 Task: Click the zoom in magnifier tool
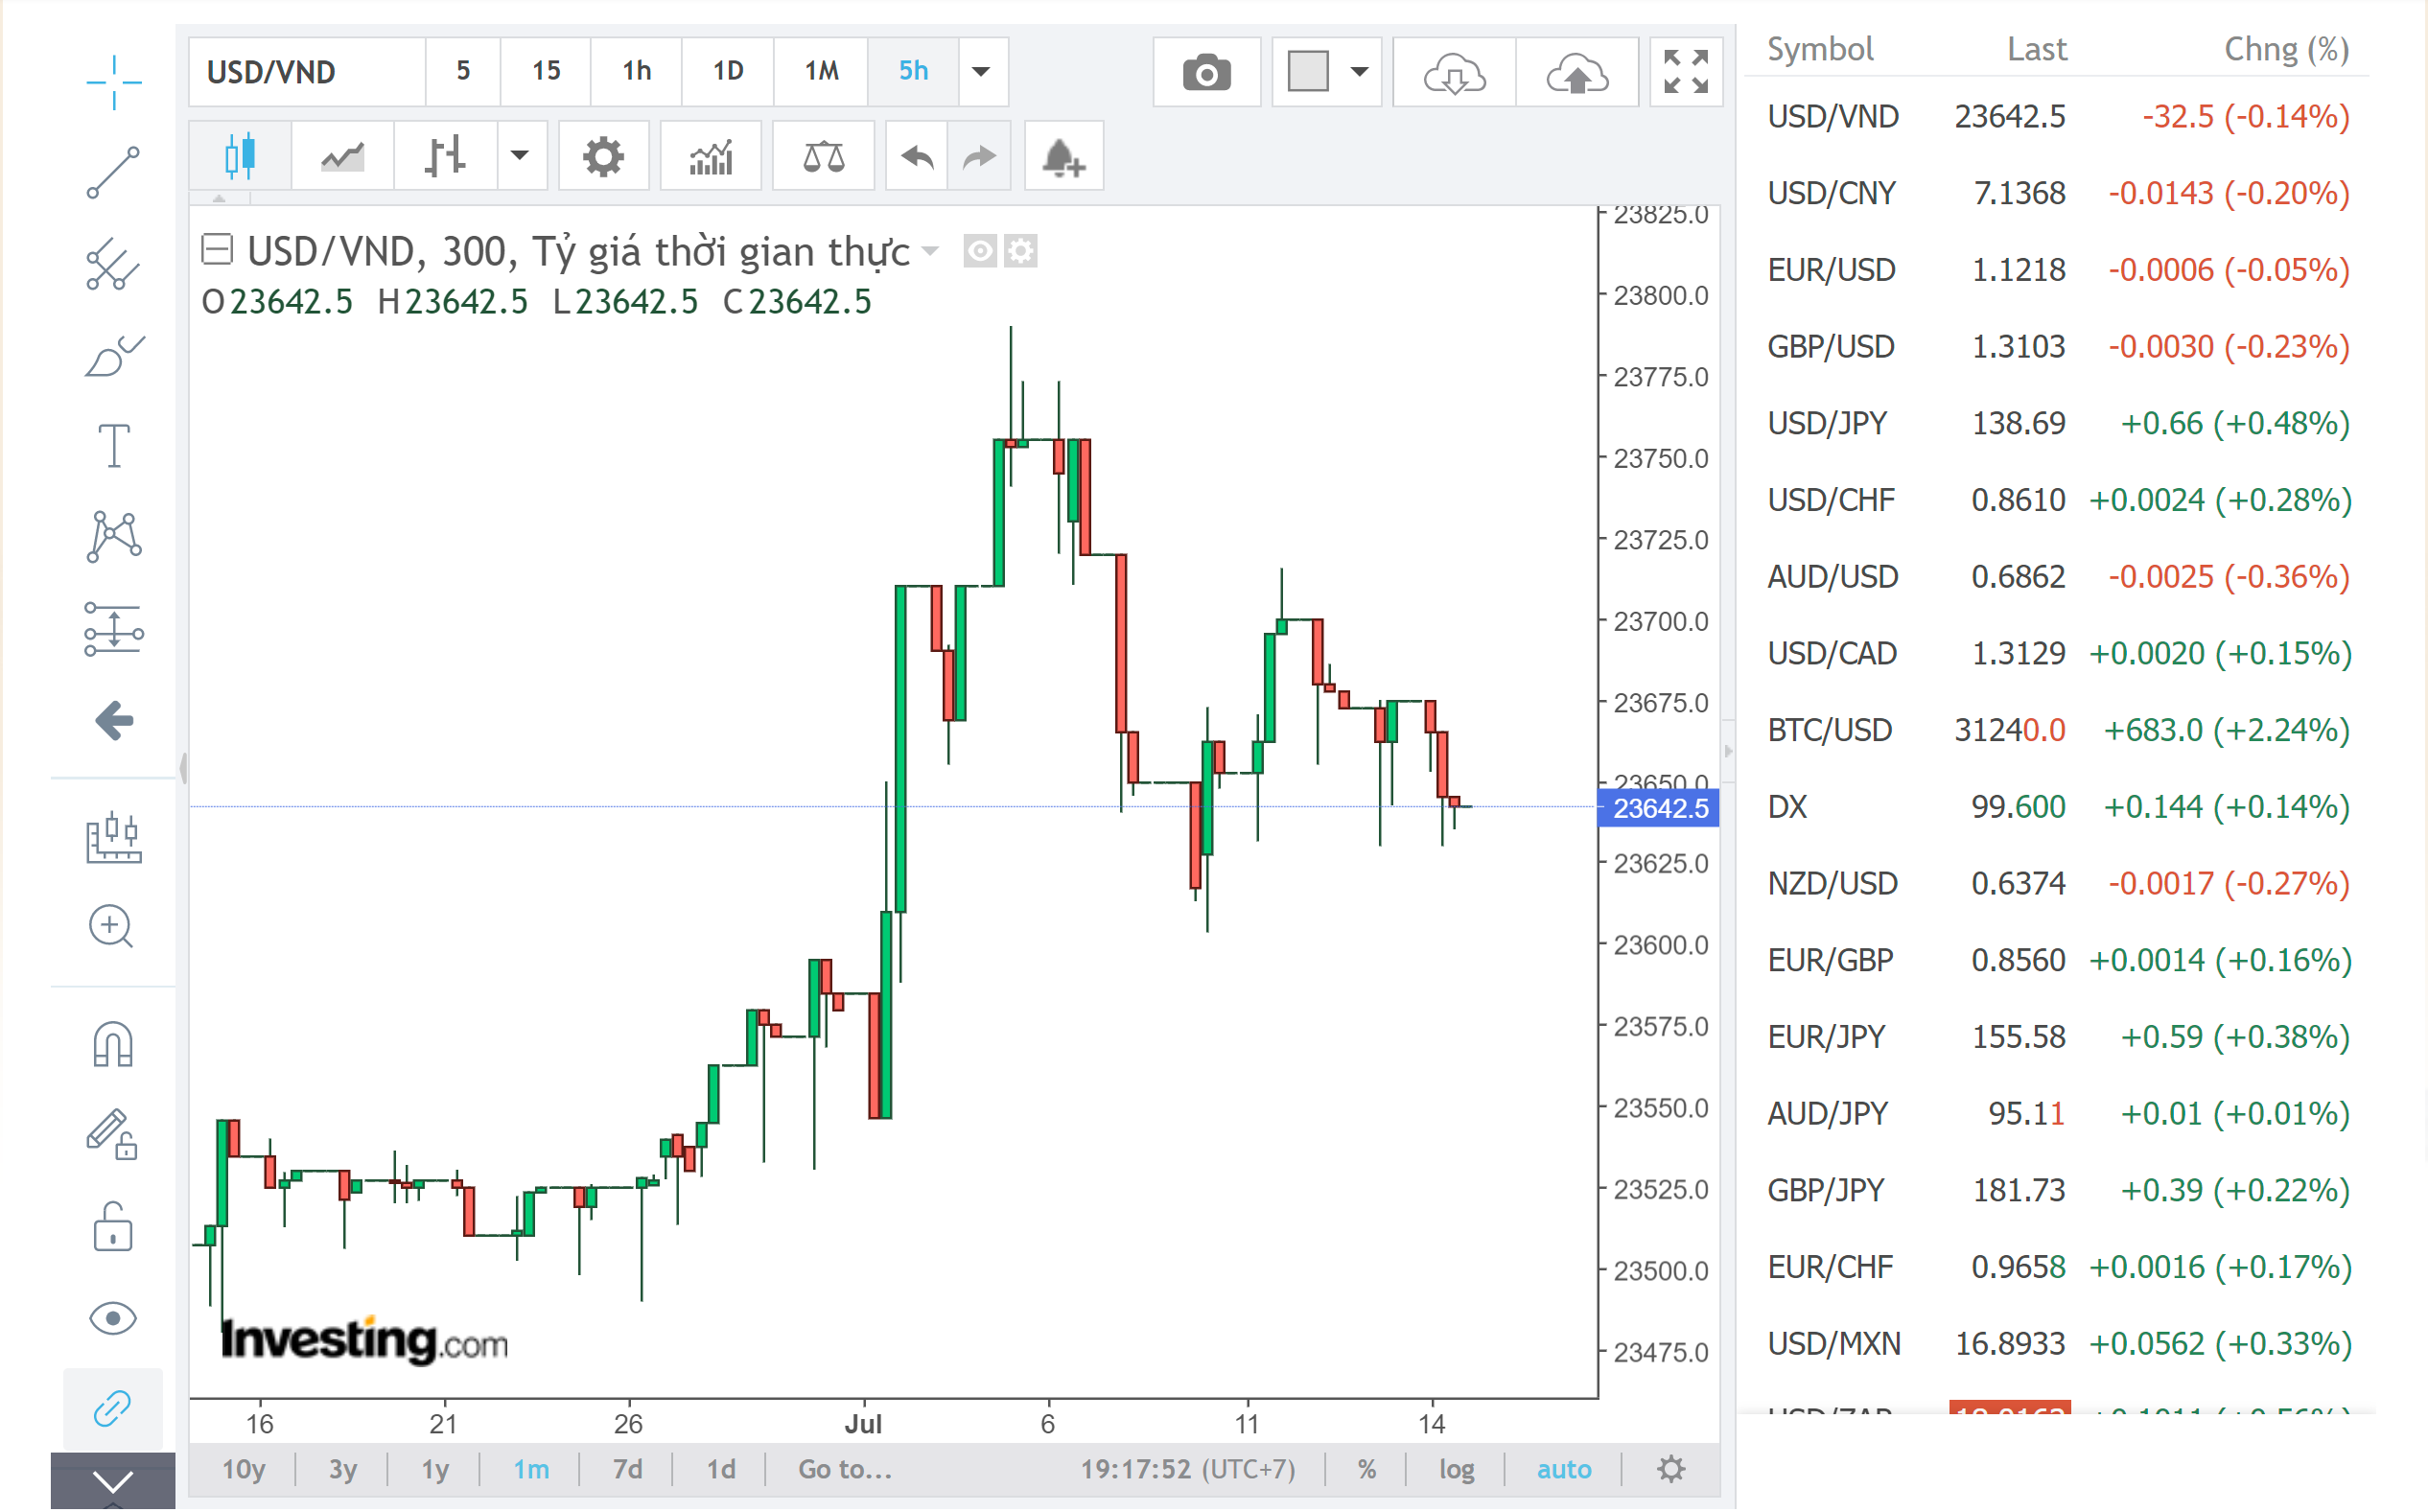pyautogui.click(x=111, y=926)
